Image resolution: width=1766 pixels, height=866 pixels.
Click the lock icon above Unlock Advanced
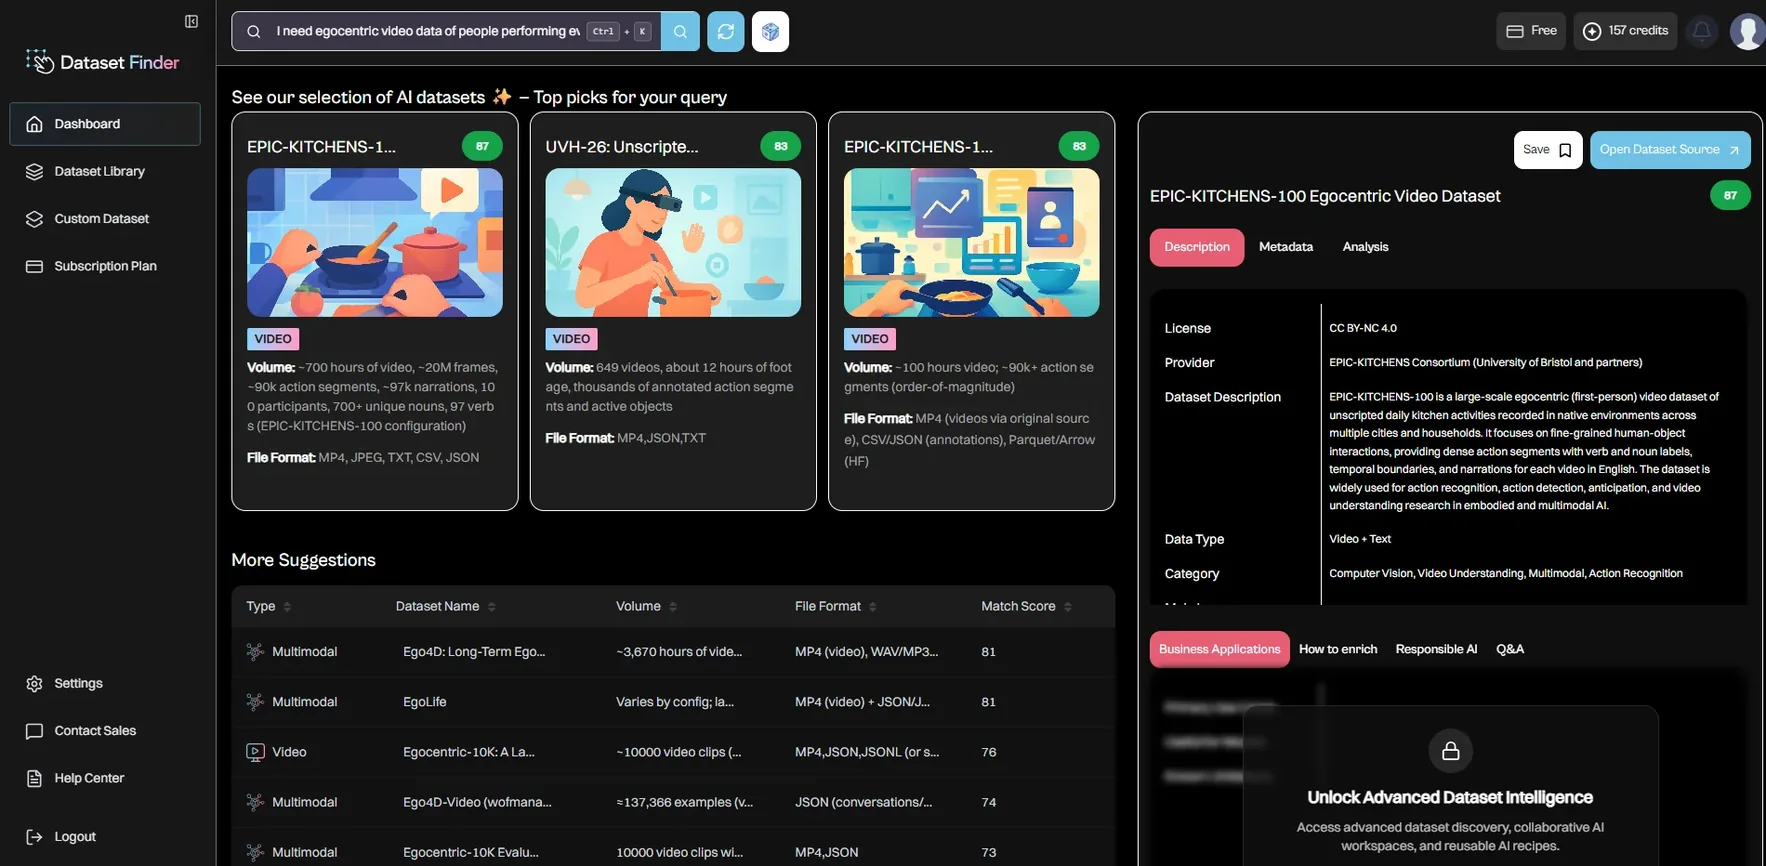pyautogui.click(x=1450, y=750)
